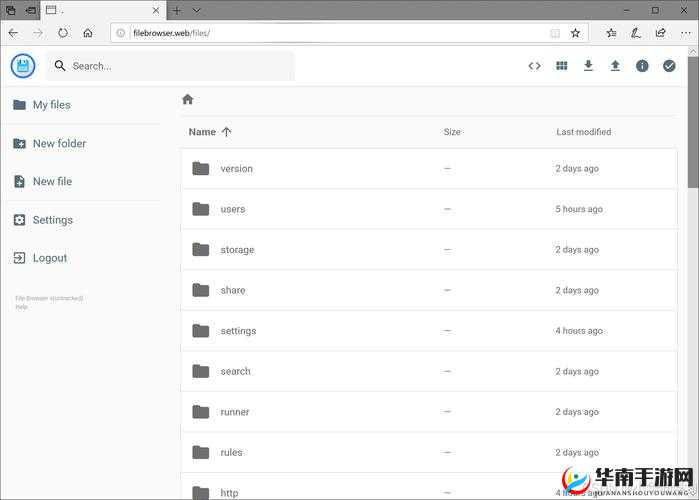Click the Help link in sidebar

click(21, 307)
